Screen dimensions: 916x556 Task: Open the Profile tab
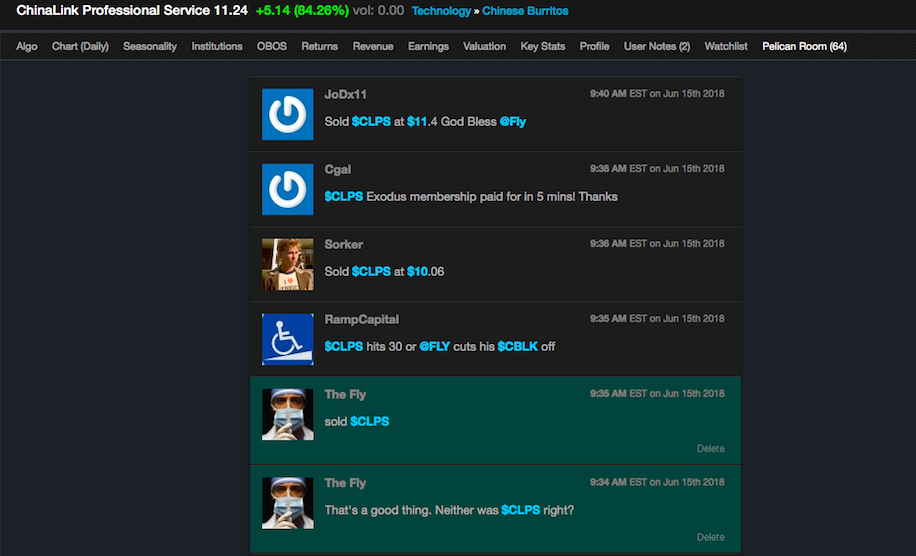point(594,46)
